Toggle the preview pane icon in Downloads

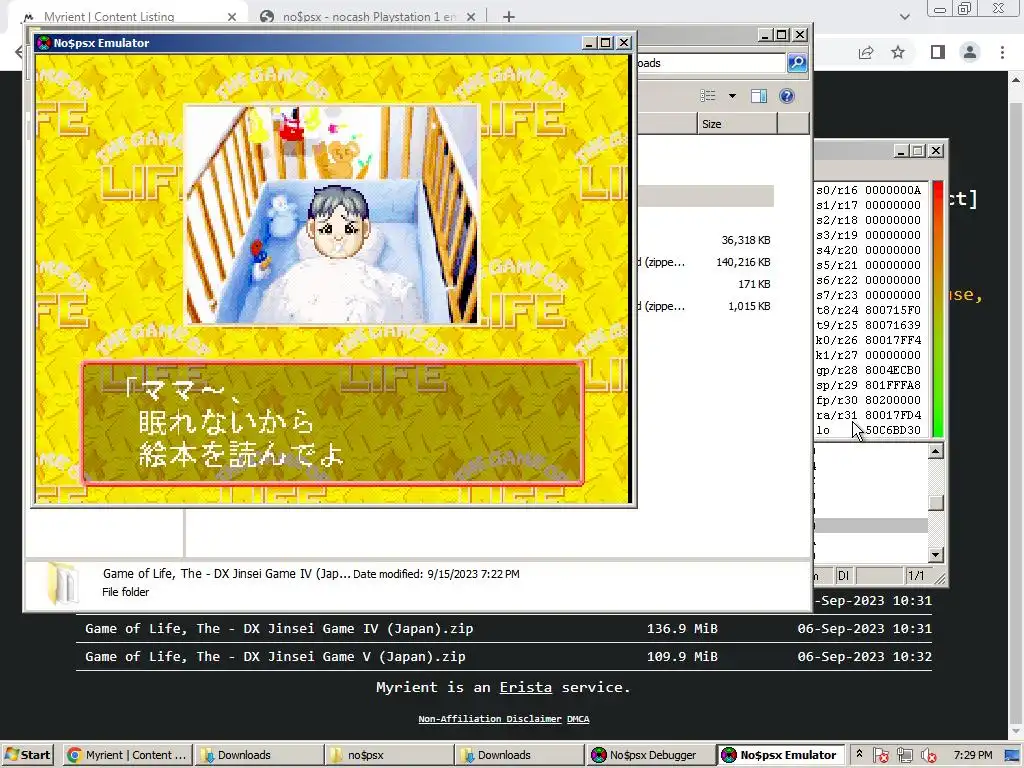click(x=759, y=96)
